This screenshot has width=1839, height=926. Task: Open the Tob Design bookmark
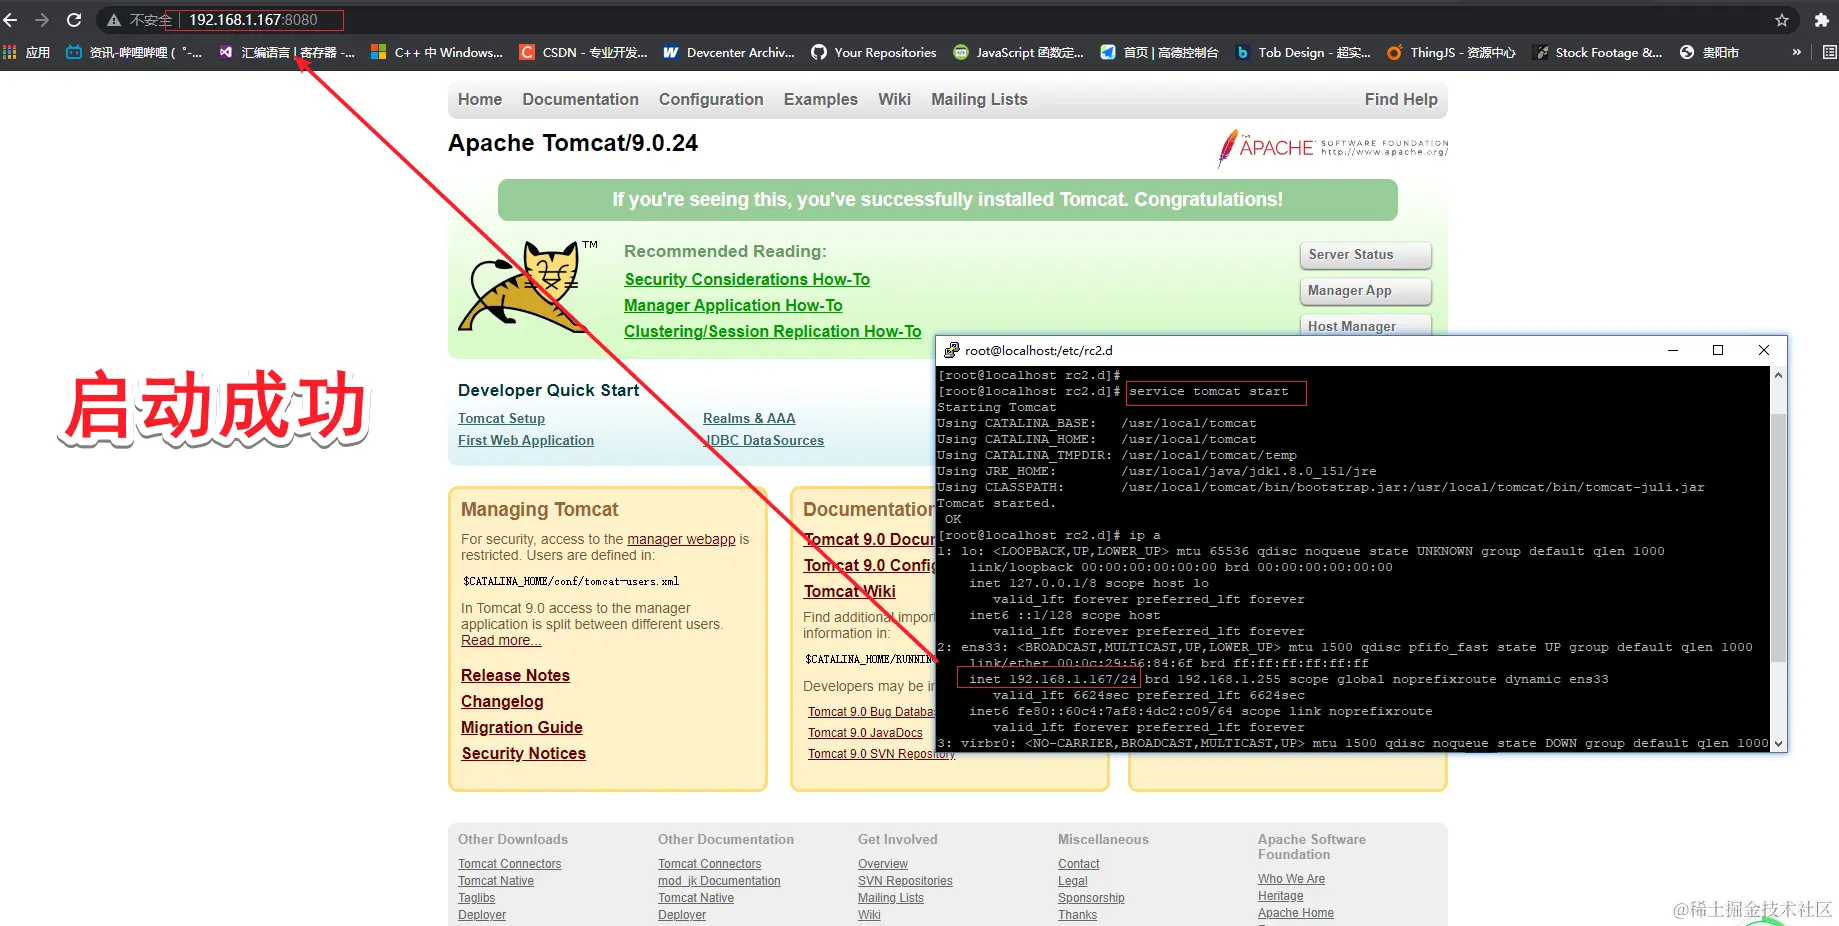1303,52
